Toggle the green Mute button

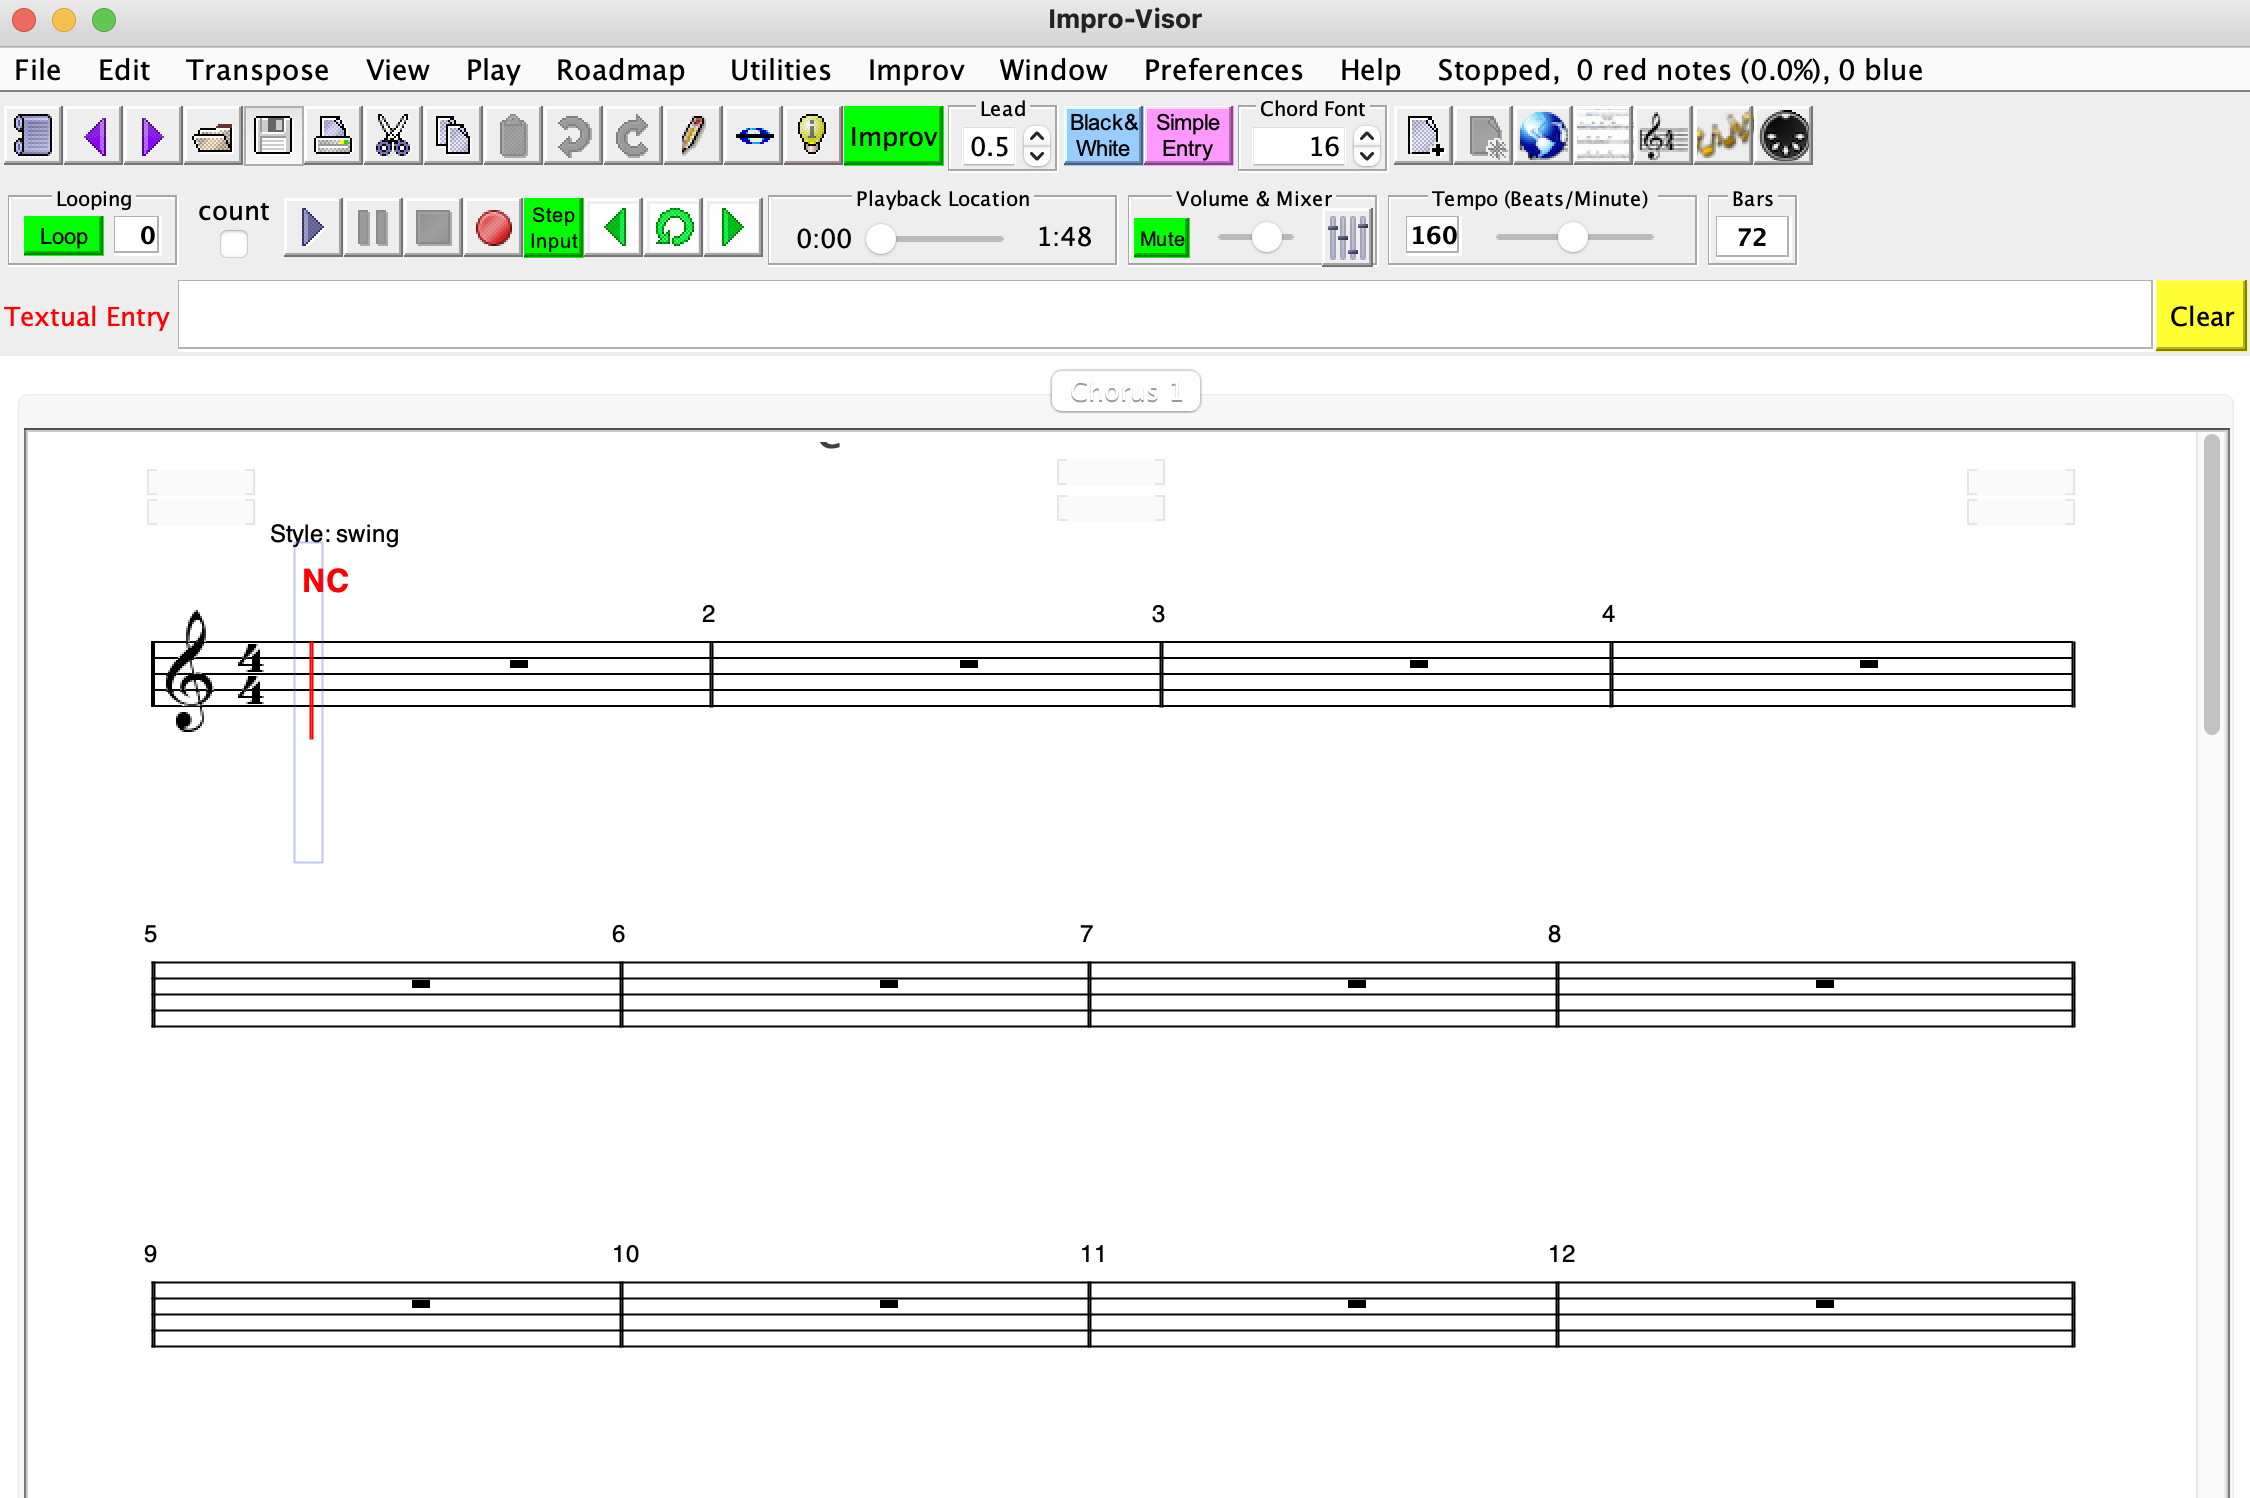pos(1162,239)
